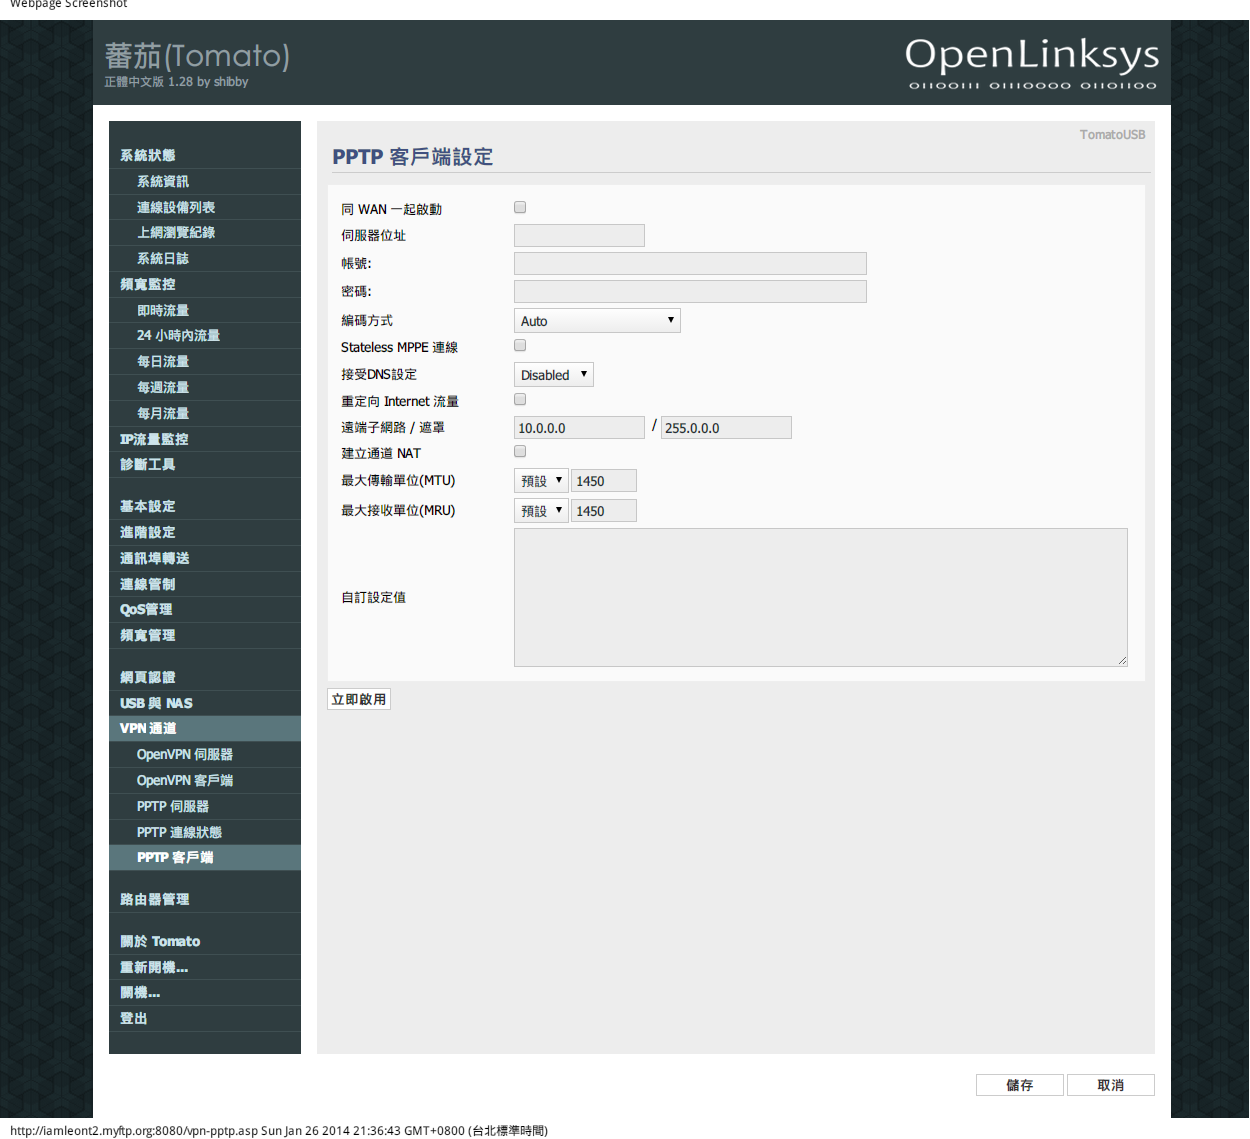The width and height of the screenshot is (1250, 1139).
Task: Click the textarea resize grip
Action: [1122, 661]
